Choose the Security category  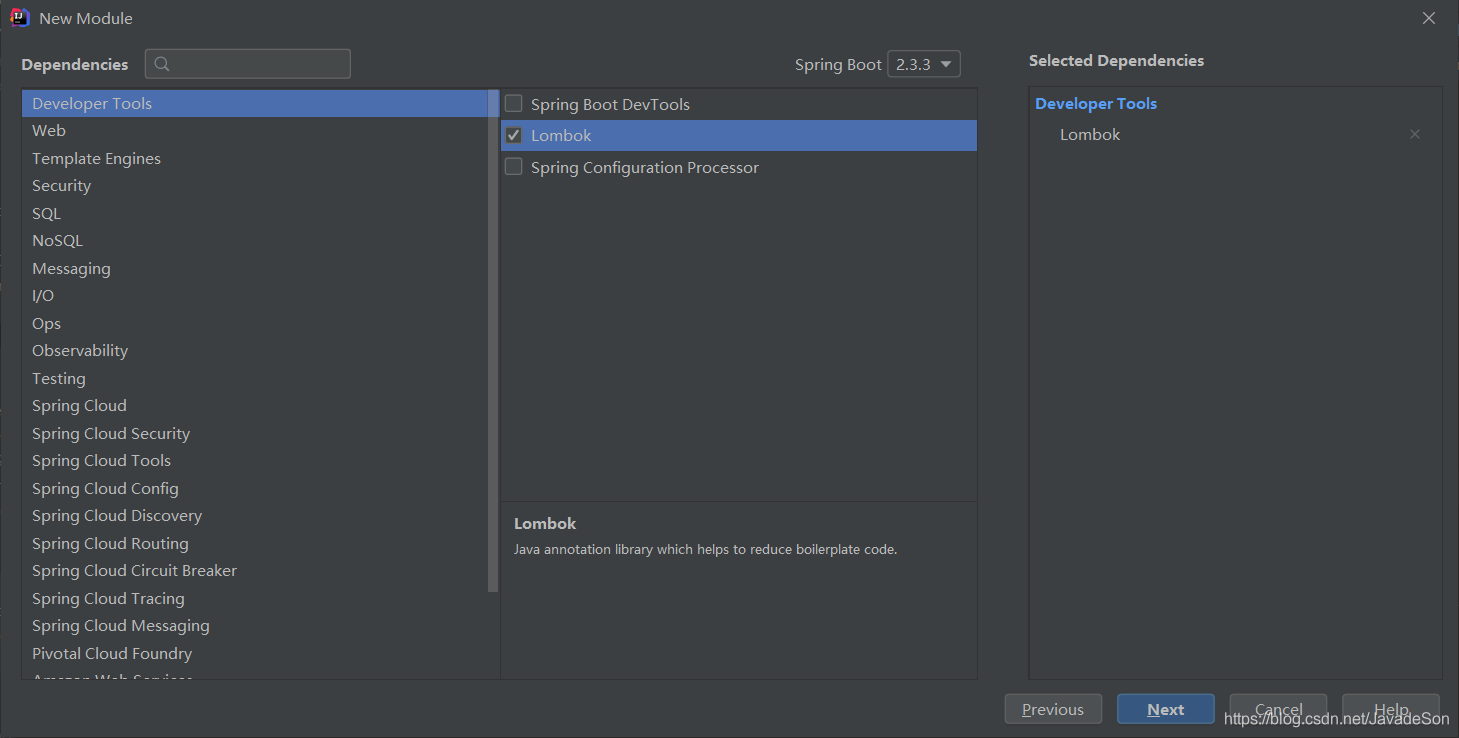[x=255, y=186]
